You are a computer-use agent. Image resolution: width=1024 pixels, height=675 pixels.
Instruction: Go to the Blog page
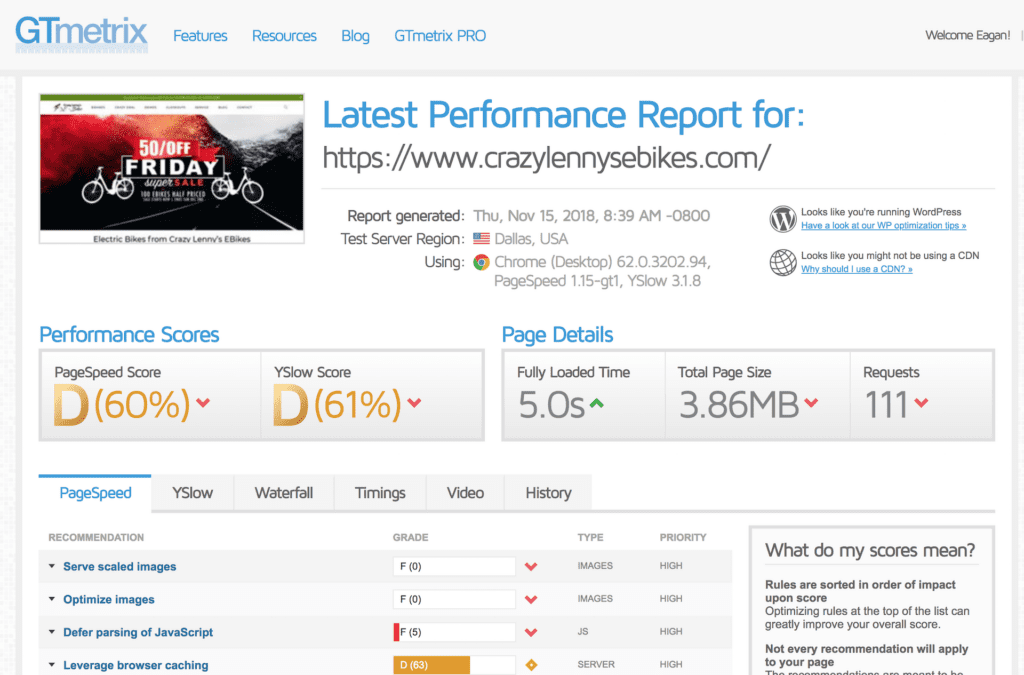[355, 36]
